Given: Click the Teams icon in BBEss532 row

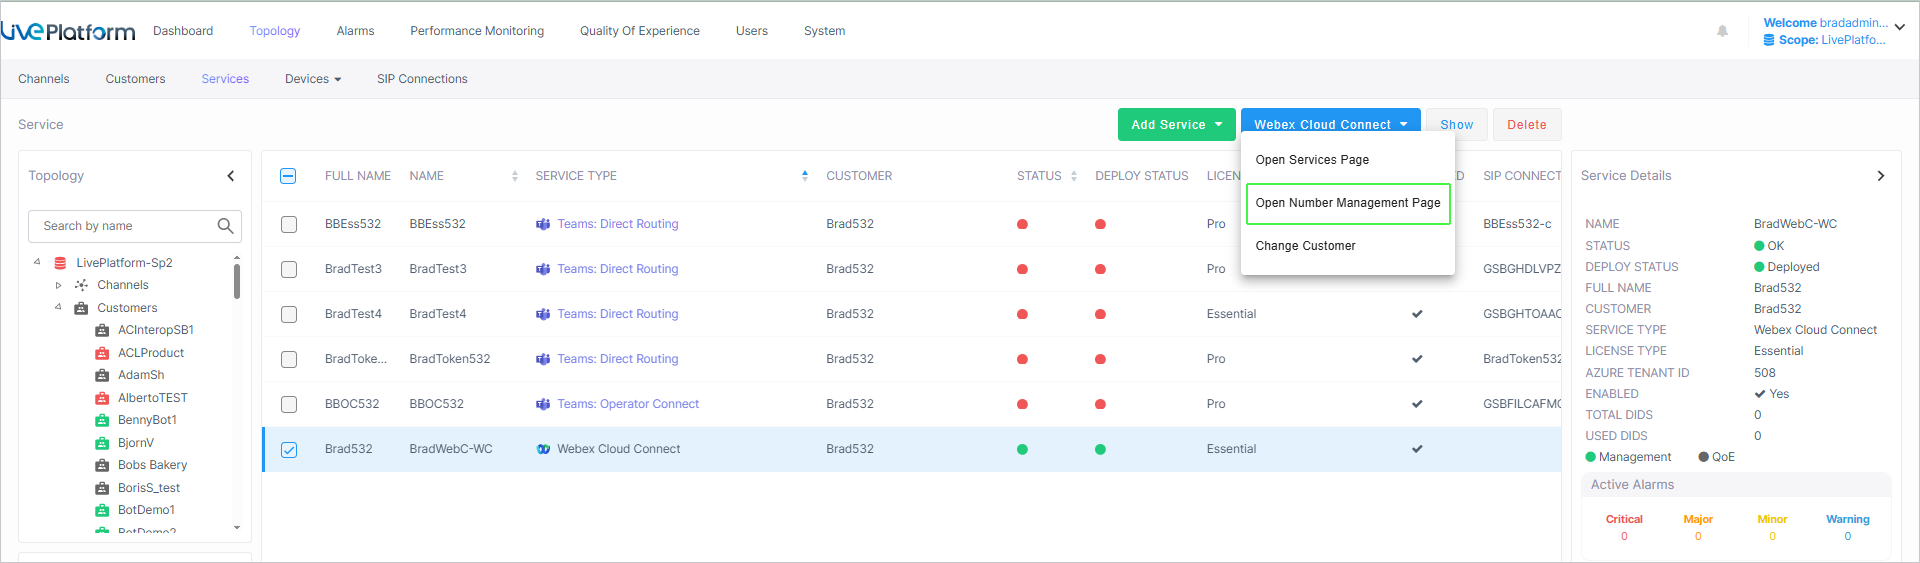Looking at the screenshot, I should tap(543, 224).
